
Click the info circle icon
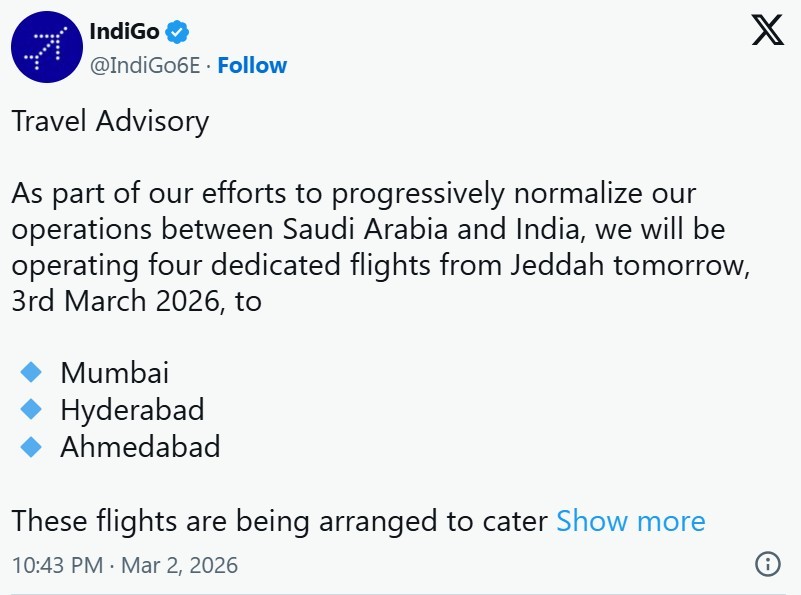pyautogui.click(x=767, y=564)
